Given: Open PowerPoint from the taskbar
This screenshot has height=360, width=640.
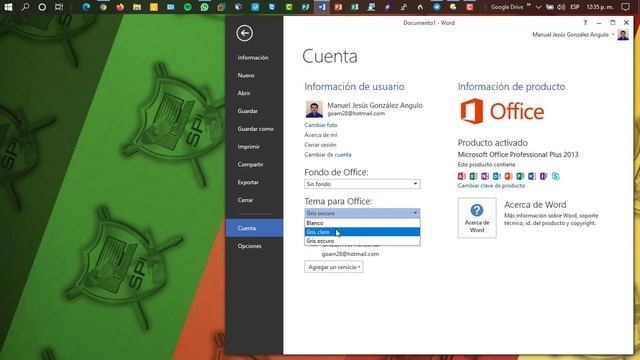Looking at the screenshot, I should pos(338,7).
